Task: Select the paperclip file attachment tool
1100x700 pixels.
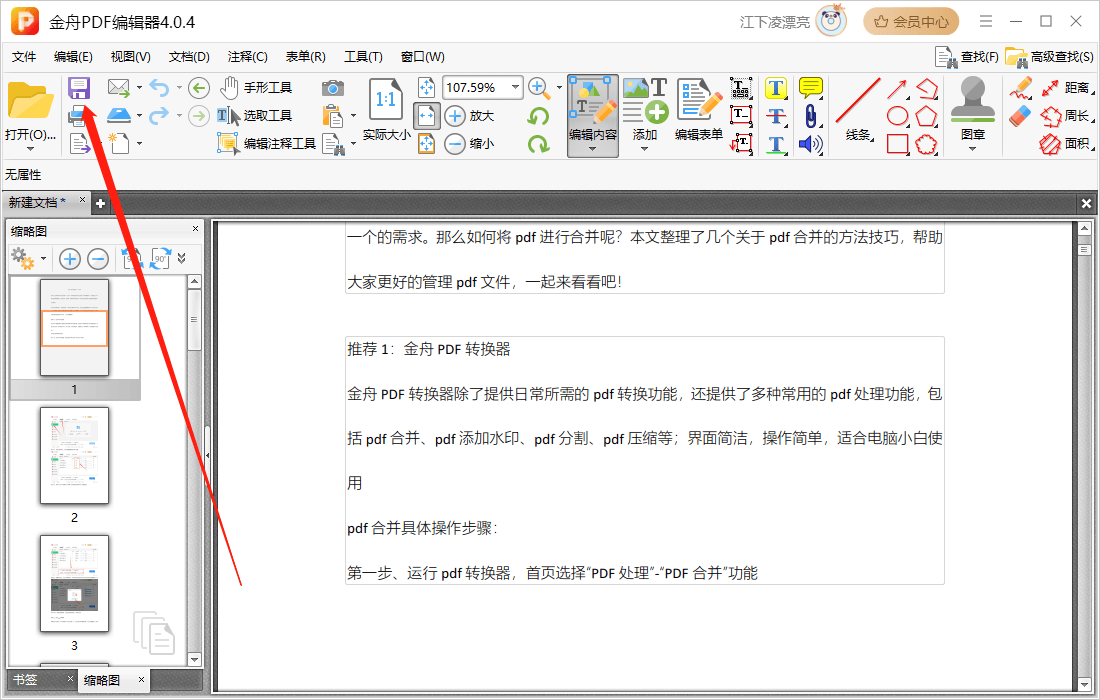Action: pos(810,116)
